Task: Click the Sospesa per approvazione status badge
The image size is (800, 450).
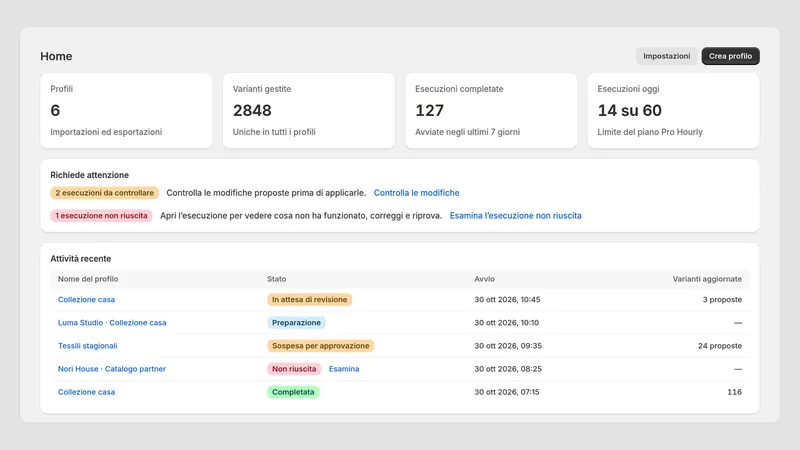Action: coord(320,346)
